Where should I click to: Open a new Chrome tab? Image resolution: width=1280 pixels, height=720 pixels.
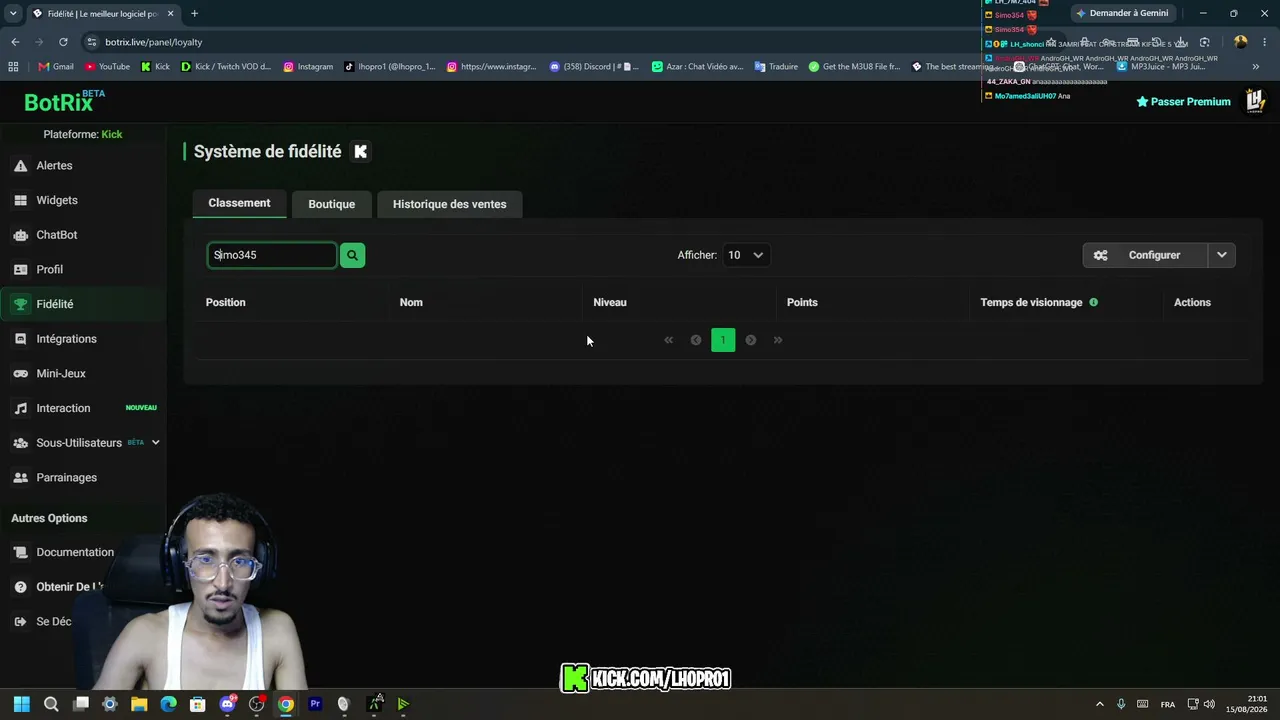tap(194, 14)
